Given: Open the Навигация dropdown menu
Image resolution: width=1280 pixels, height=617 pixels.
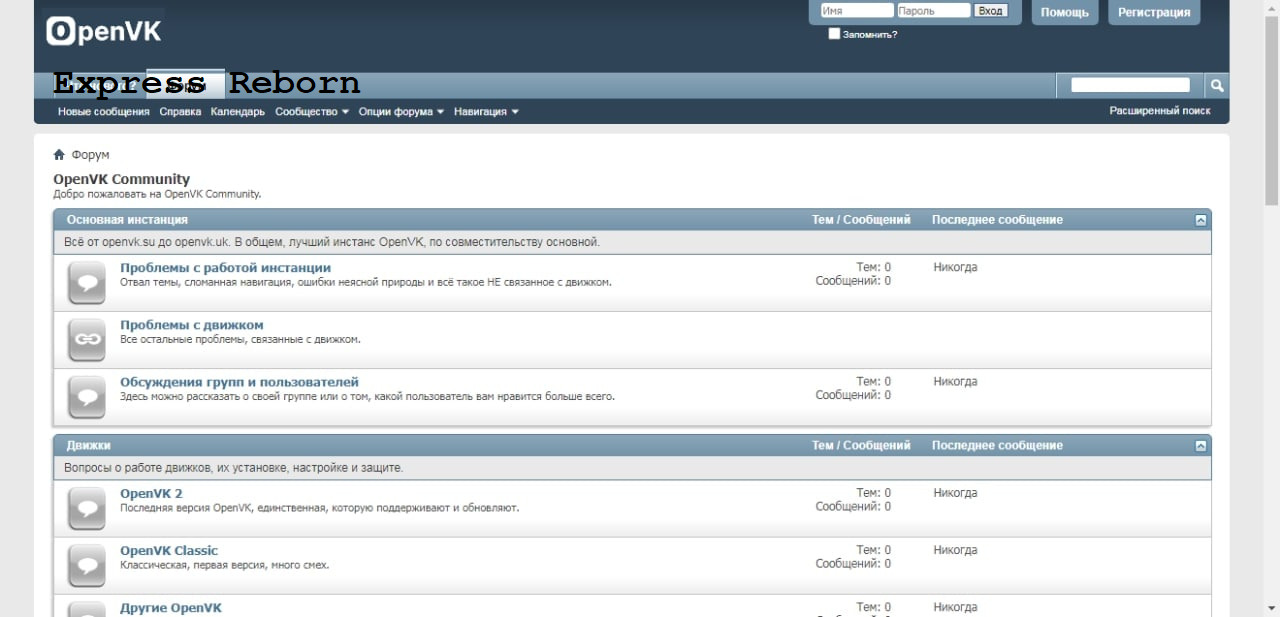Looking at the screenshot, I should pos(486,112).
